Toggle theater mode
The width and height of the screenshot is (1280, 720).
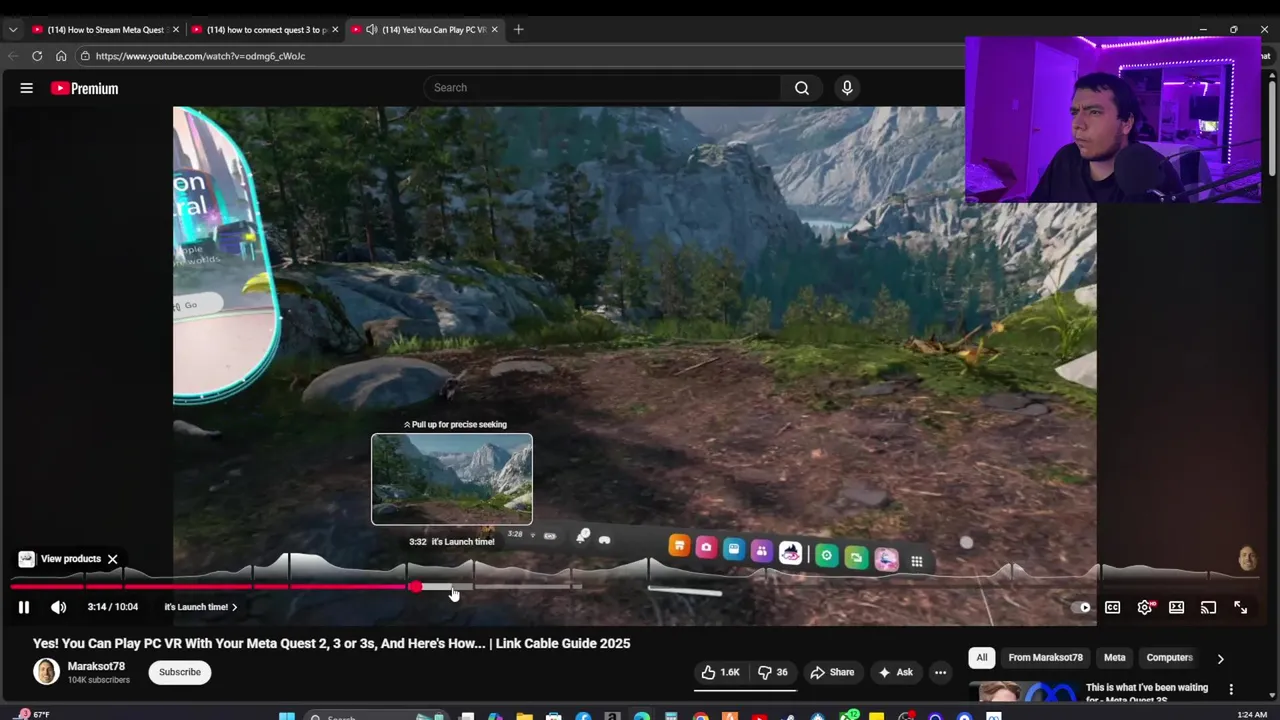click(x=1177, y=607)
